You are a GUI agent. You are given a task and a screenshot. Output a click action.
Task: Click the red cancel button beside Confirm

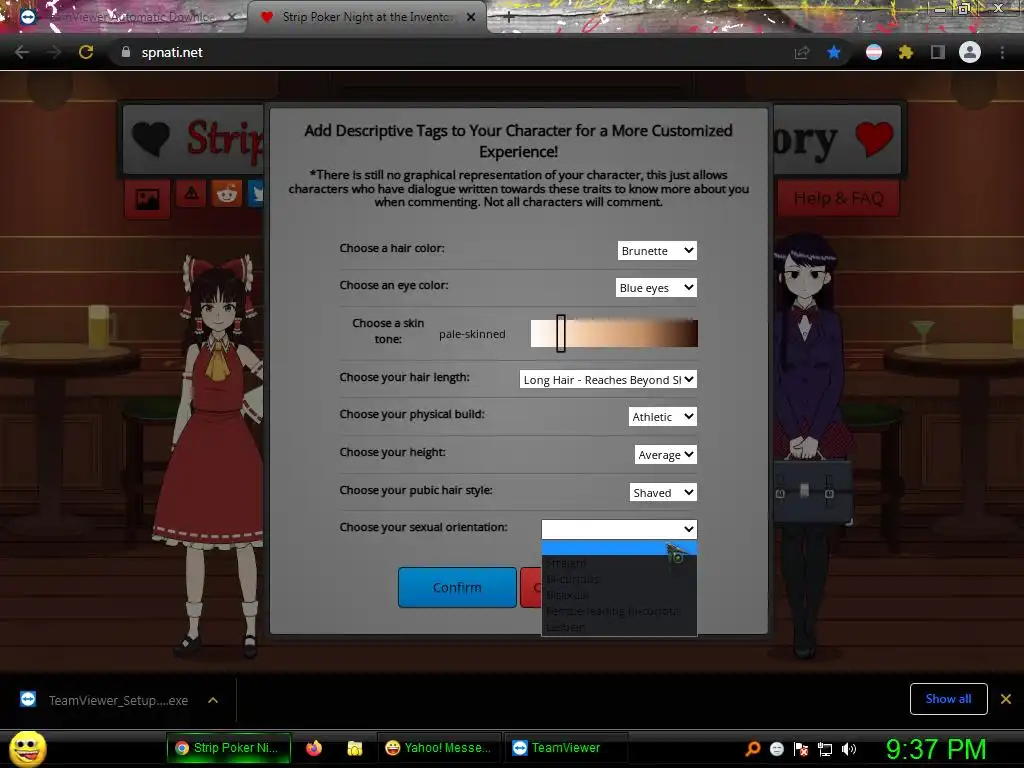pyautogui.click(x=530, y=587)
